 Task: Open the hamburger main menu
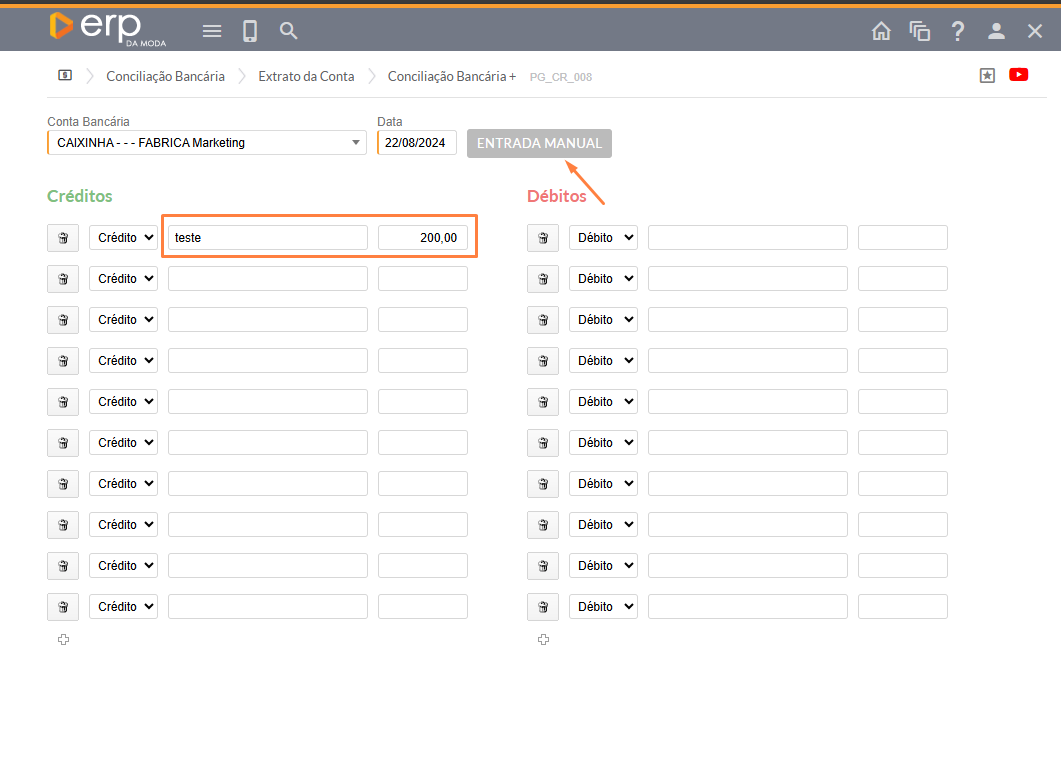pos(212,31)
